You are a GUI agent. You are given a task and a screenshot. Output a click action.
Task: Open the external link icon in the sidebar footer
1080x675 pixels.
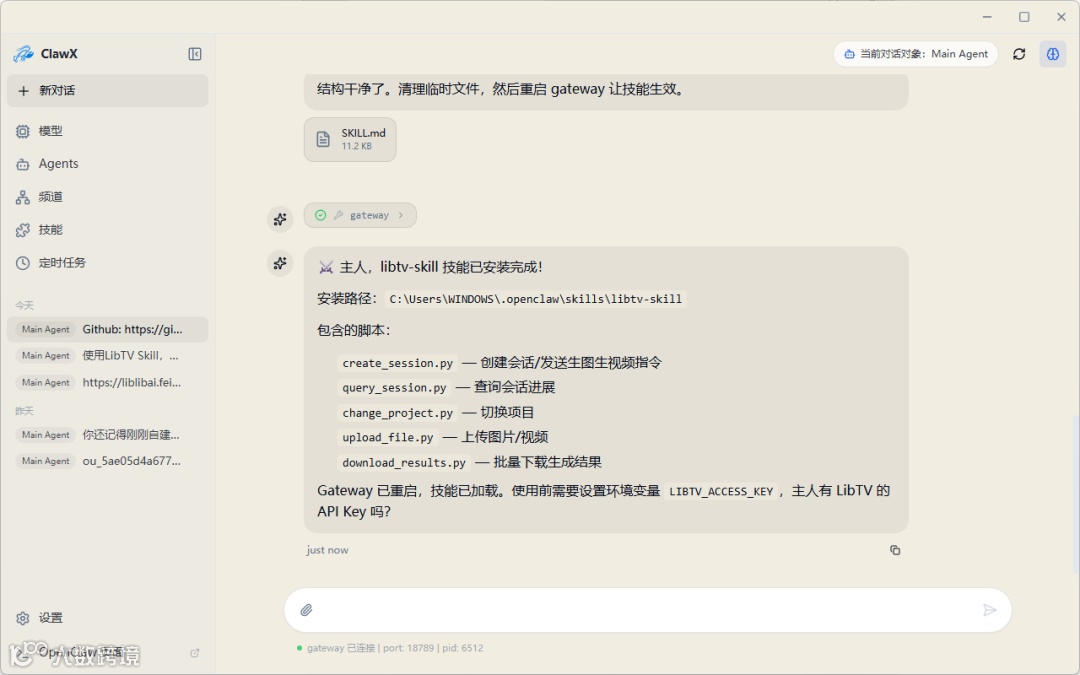coord(195,652)
